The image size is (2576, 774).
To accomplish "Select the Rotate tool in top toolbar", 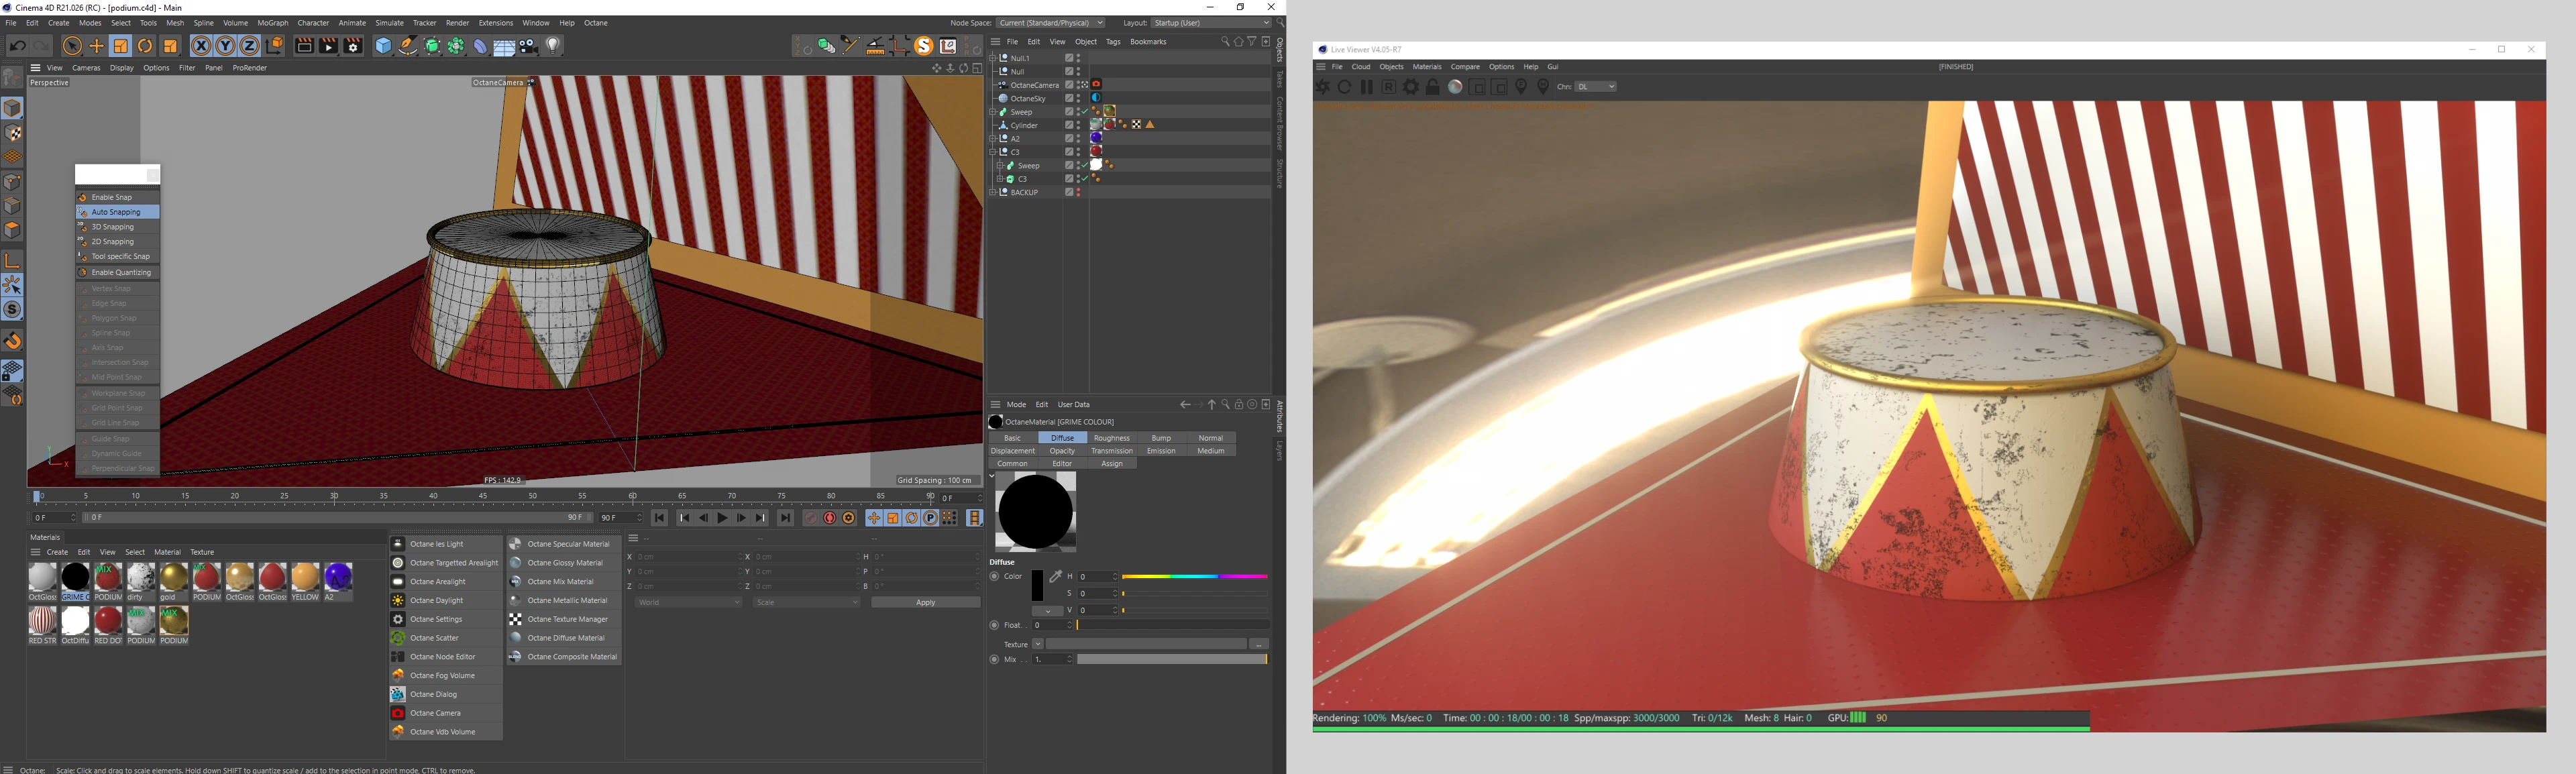I will click(145, 46).
